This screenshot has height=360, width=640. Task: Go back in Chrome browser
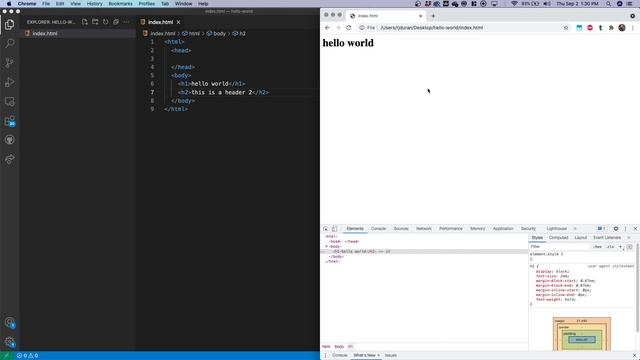point(327,28)
